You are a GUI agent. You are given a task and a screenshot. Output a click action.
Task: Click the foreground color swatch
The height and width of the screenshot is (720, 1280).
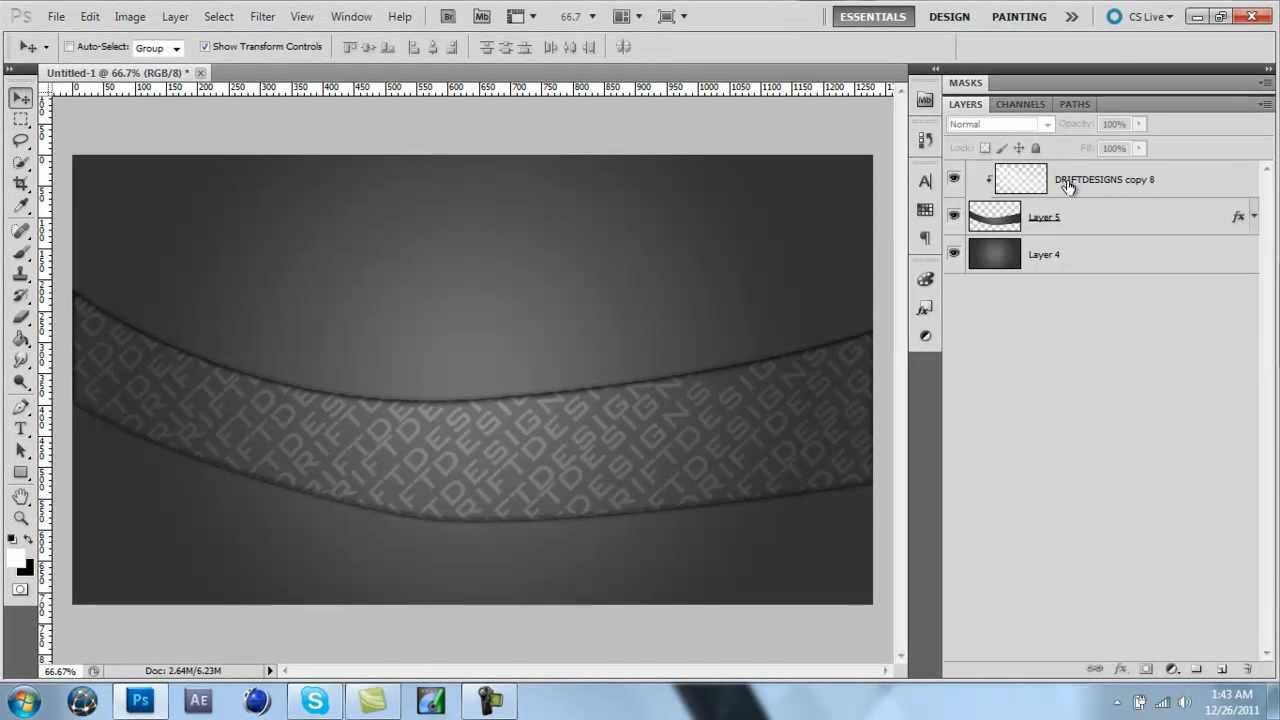click(17, 558)
